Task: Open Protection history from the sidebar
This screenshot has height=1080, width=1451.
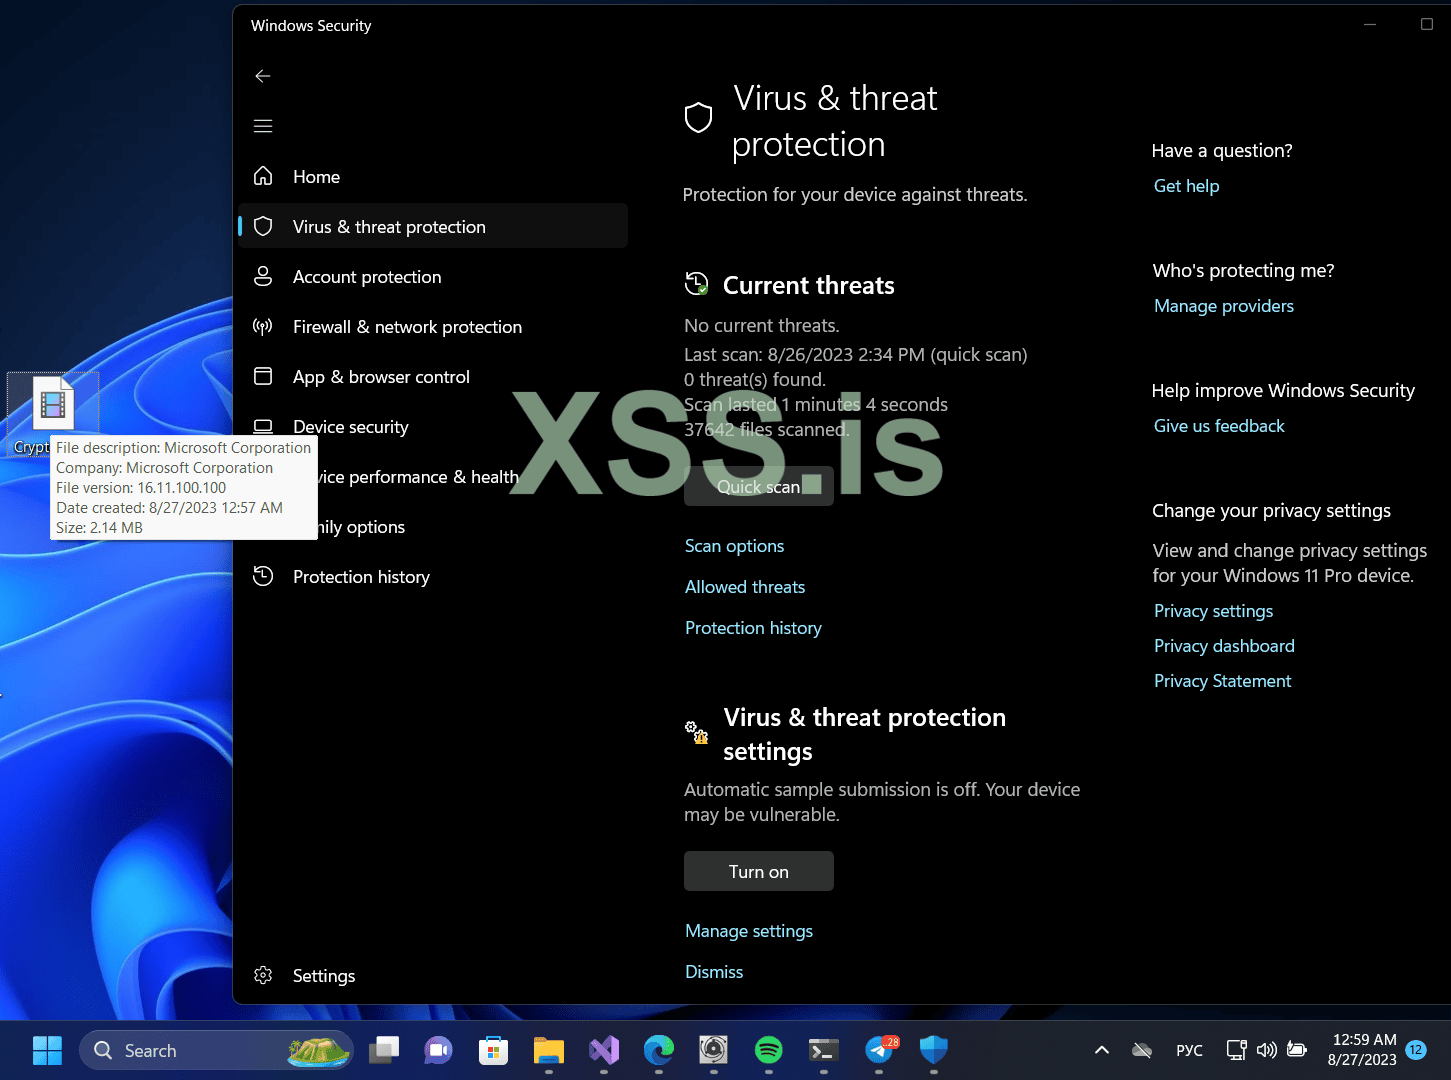Action: (361, 576)
